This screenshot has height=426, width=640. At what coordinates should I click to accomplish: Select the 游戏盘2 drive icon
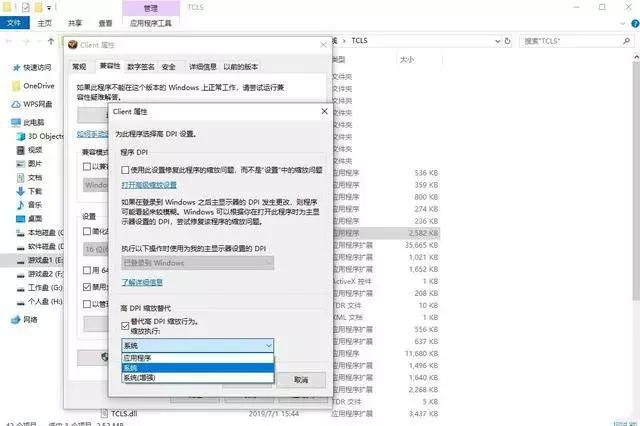click(x=21, y=275)
